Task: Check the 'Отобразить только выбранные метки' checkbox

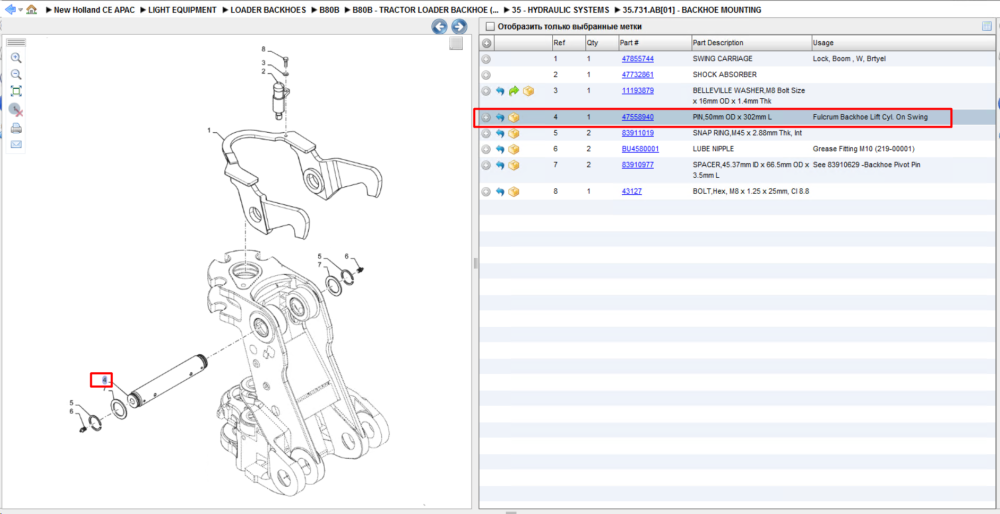Action: tap(490, 27)
